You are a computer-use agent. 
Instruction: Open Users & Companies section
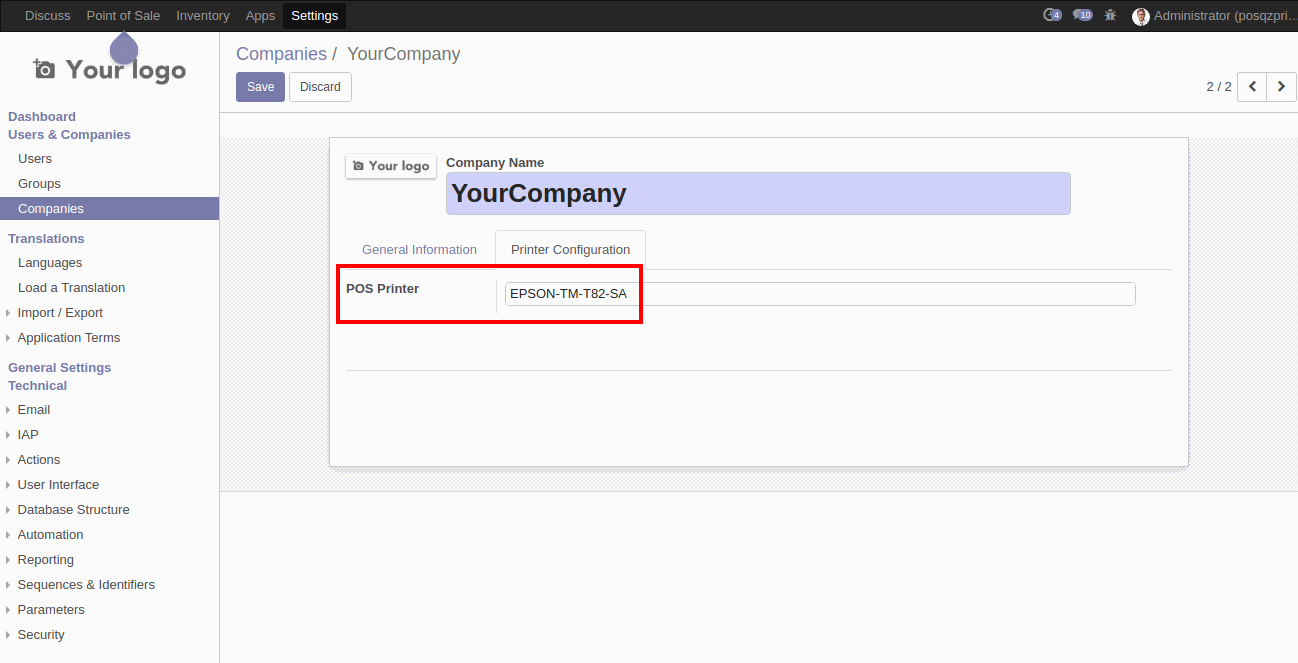point(69,135)
